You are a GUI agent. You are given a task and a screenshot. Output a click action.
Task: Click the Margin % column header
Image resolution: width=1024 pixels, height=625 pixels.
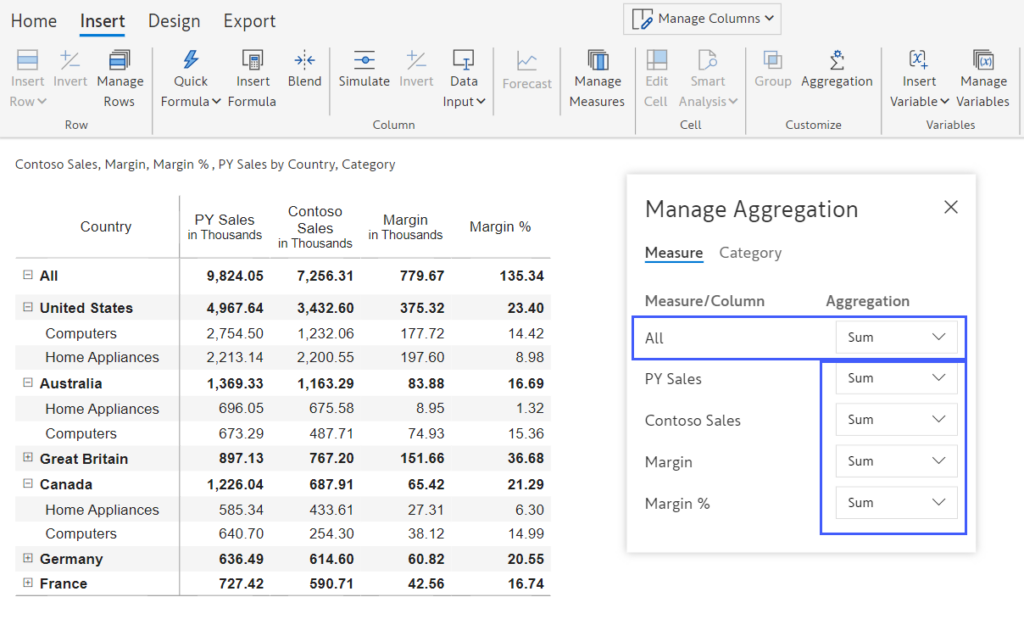500,227
